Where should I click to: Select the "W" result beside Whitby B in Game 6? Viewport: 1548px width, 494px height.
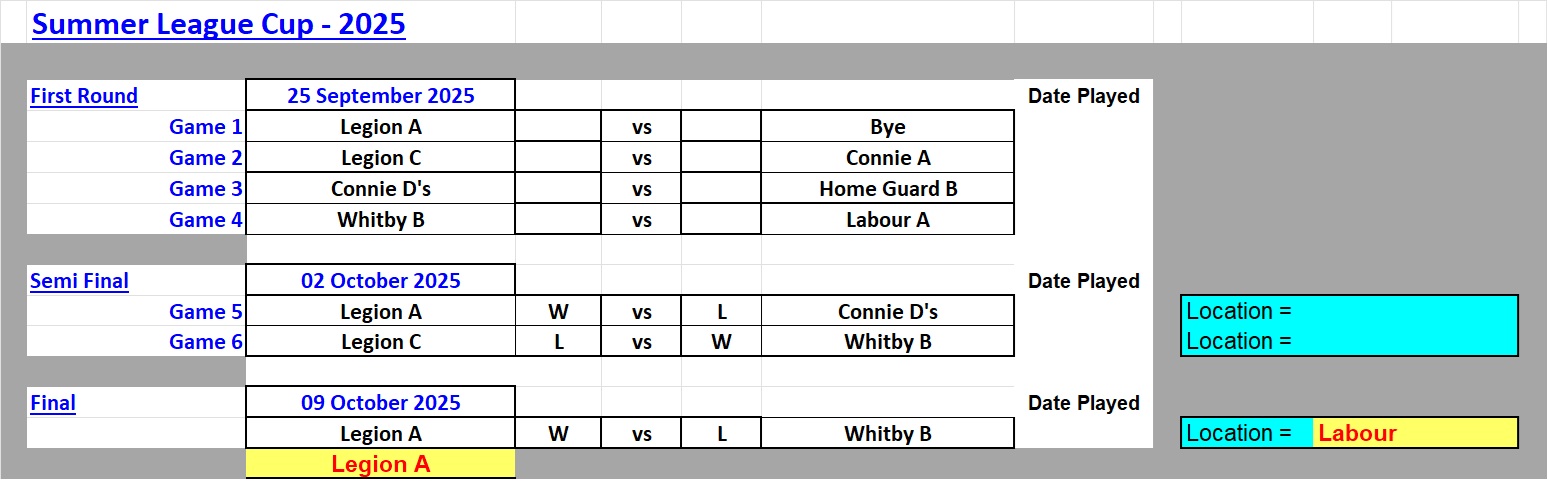pyautogui.click(x=721, y=342)
